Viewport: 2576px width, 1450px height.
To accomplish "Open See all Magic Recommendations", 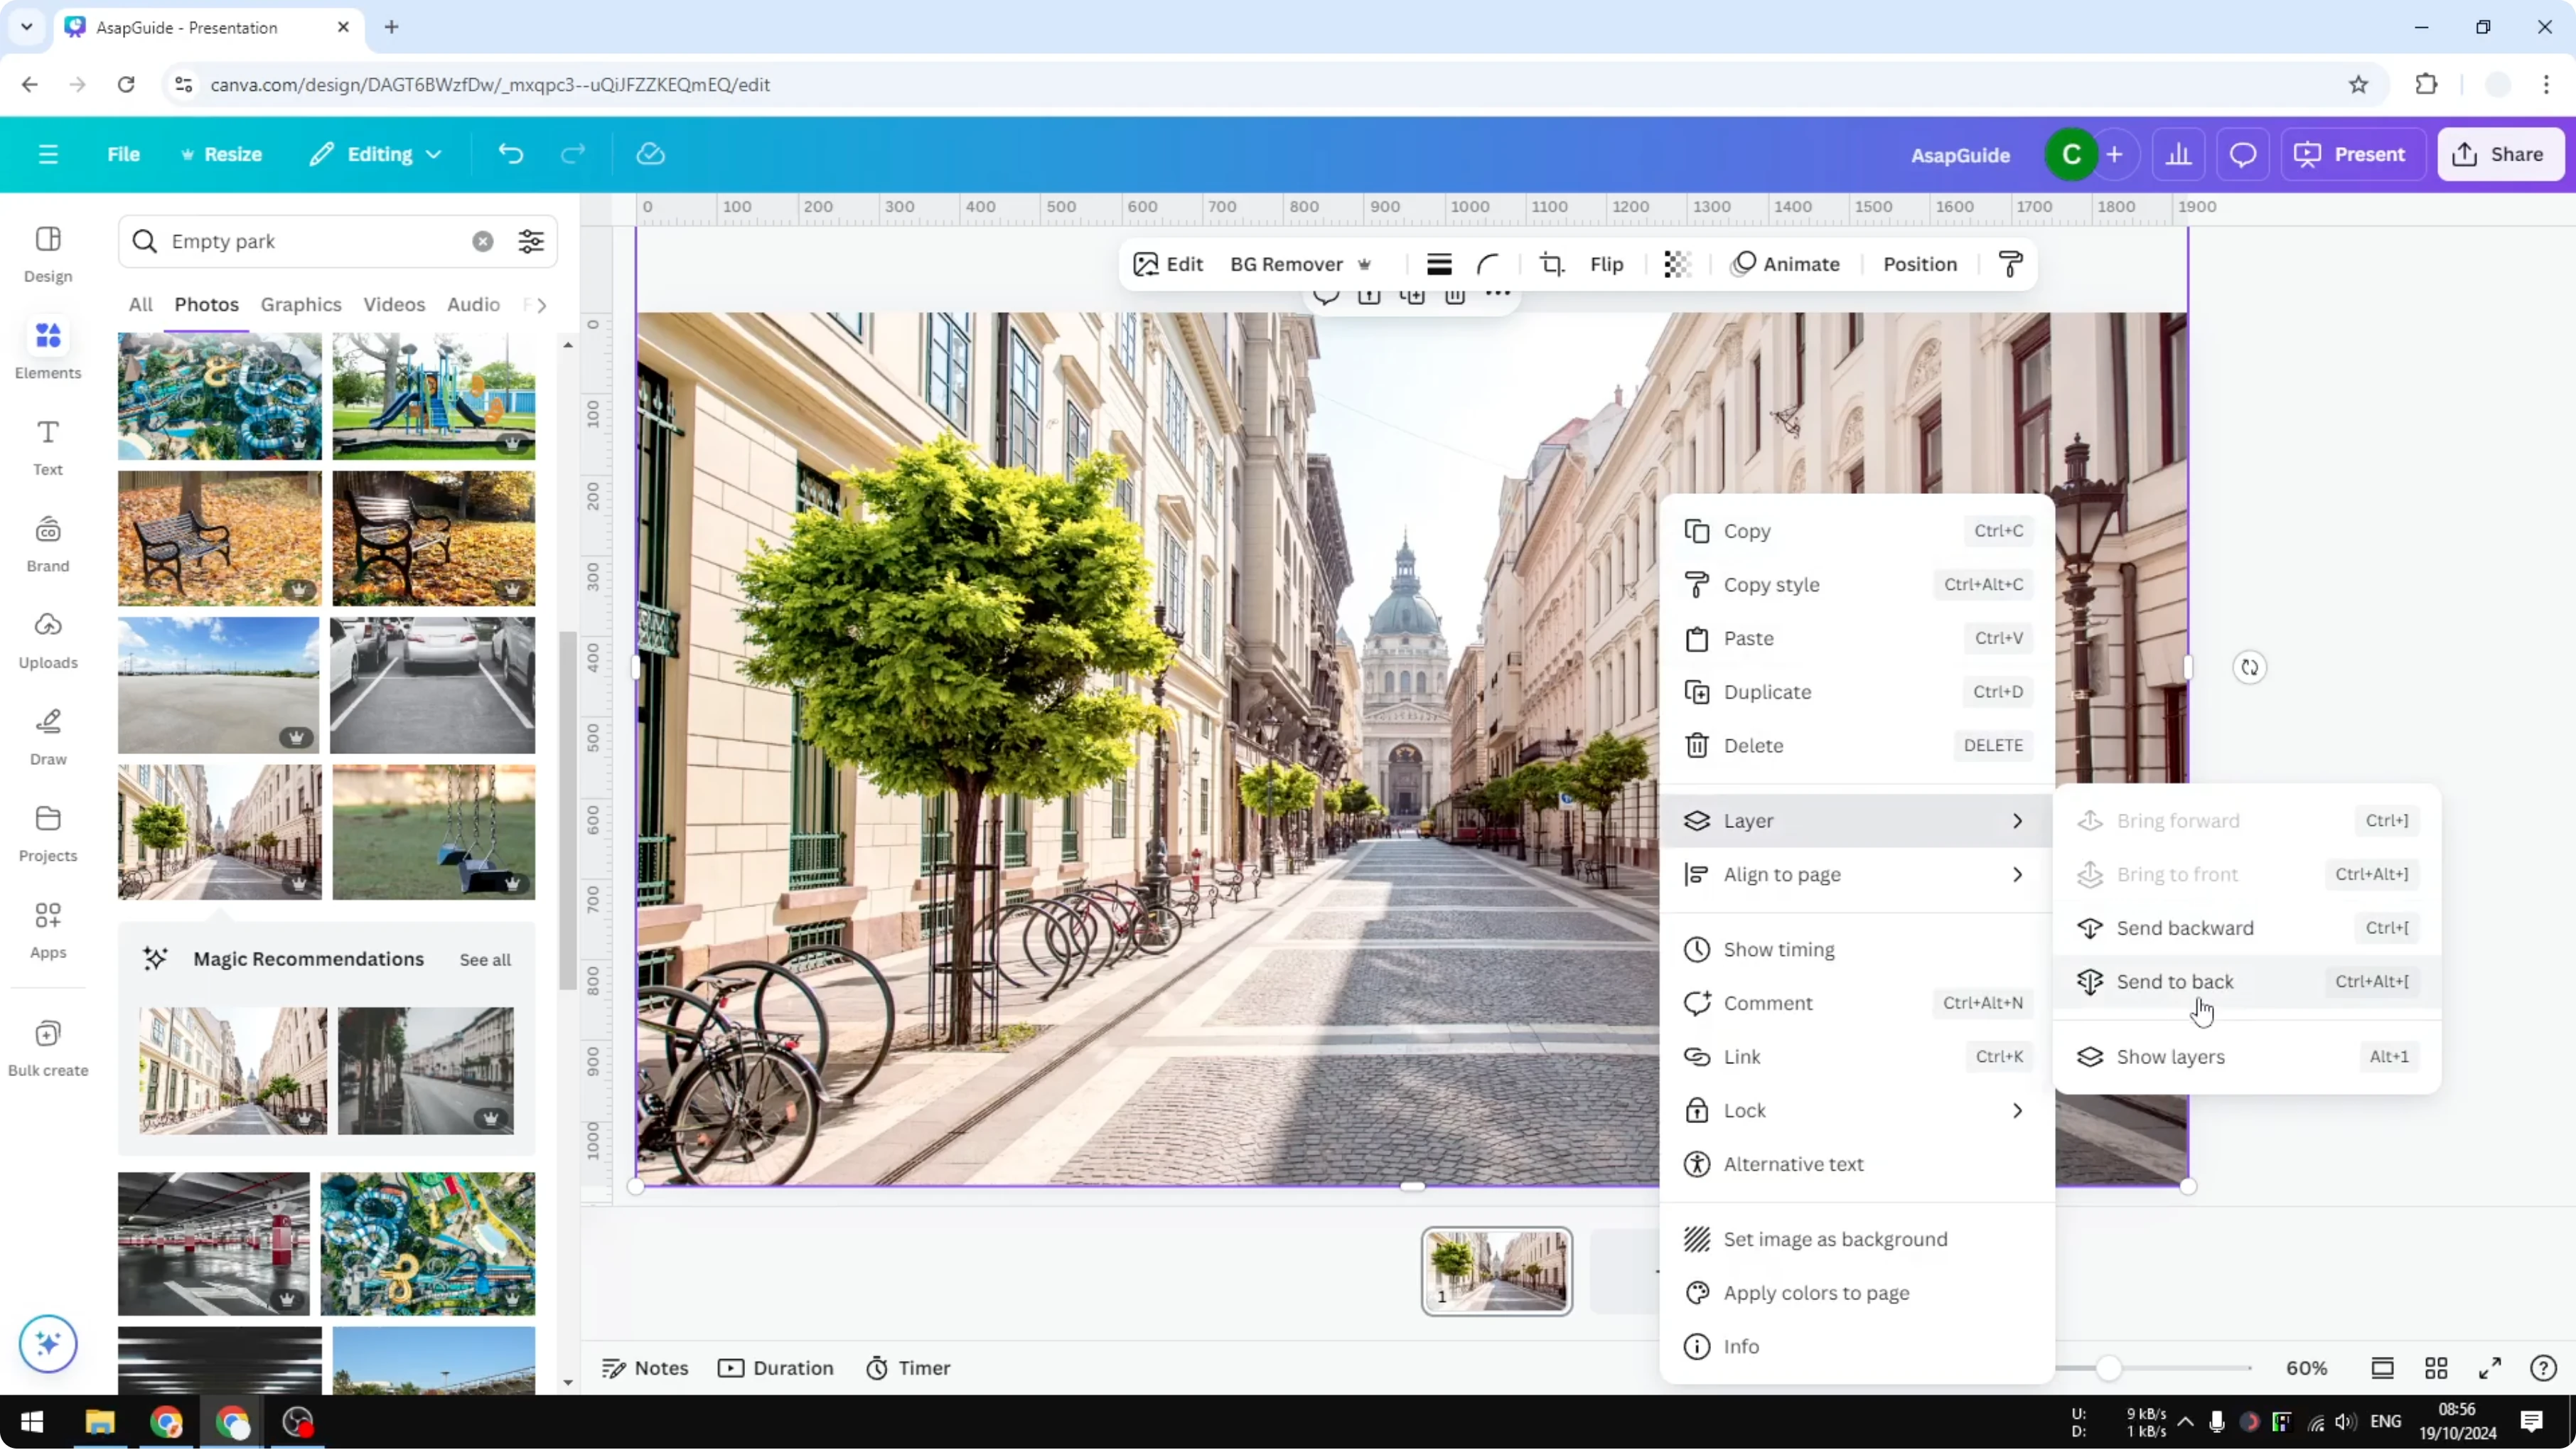I will click(x=485, y=959).
